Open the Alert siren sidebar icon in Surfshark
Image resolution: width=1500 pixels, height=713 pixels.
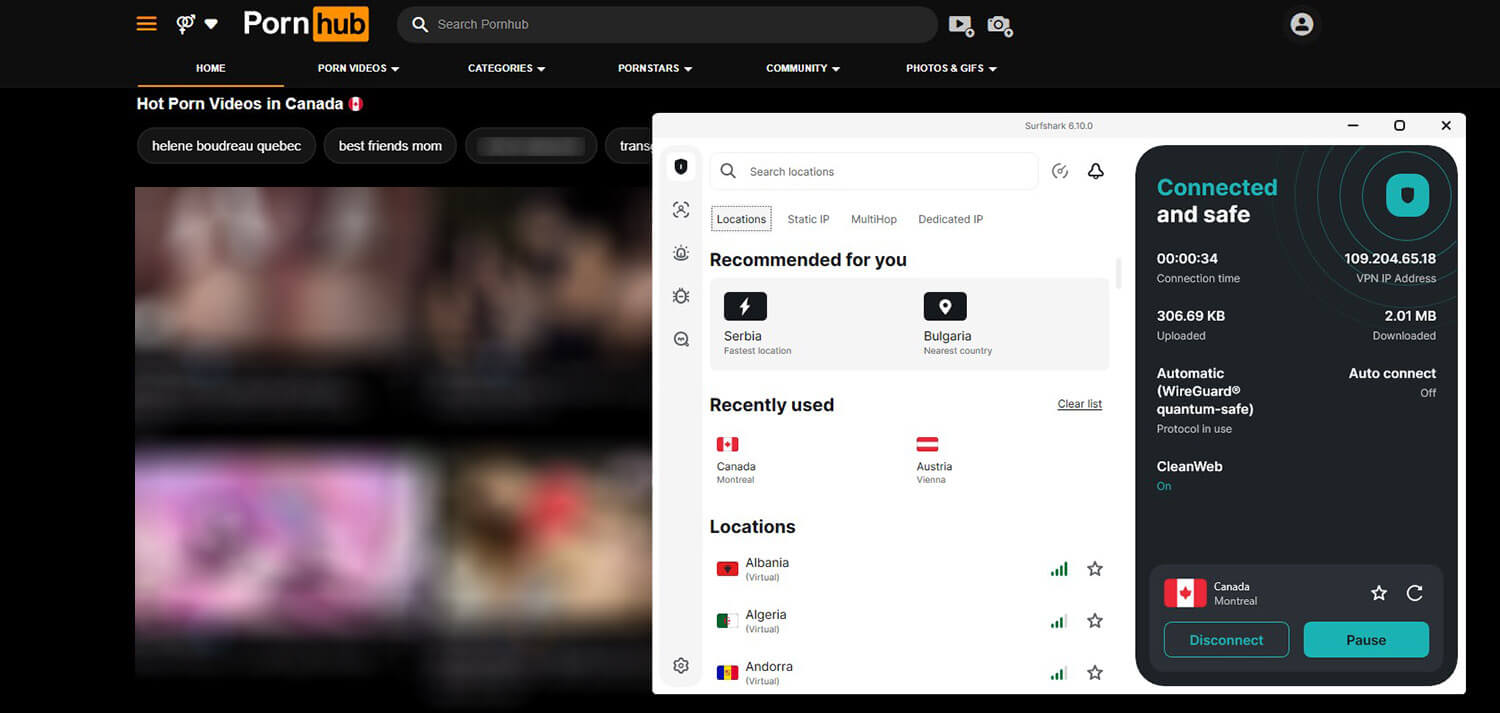point(681,253)
